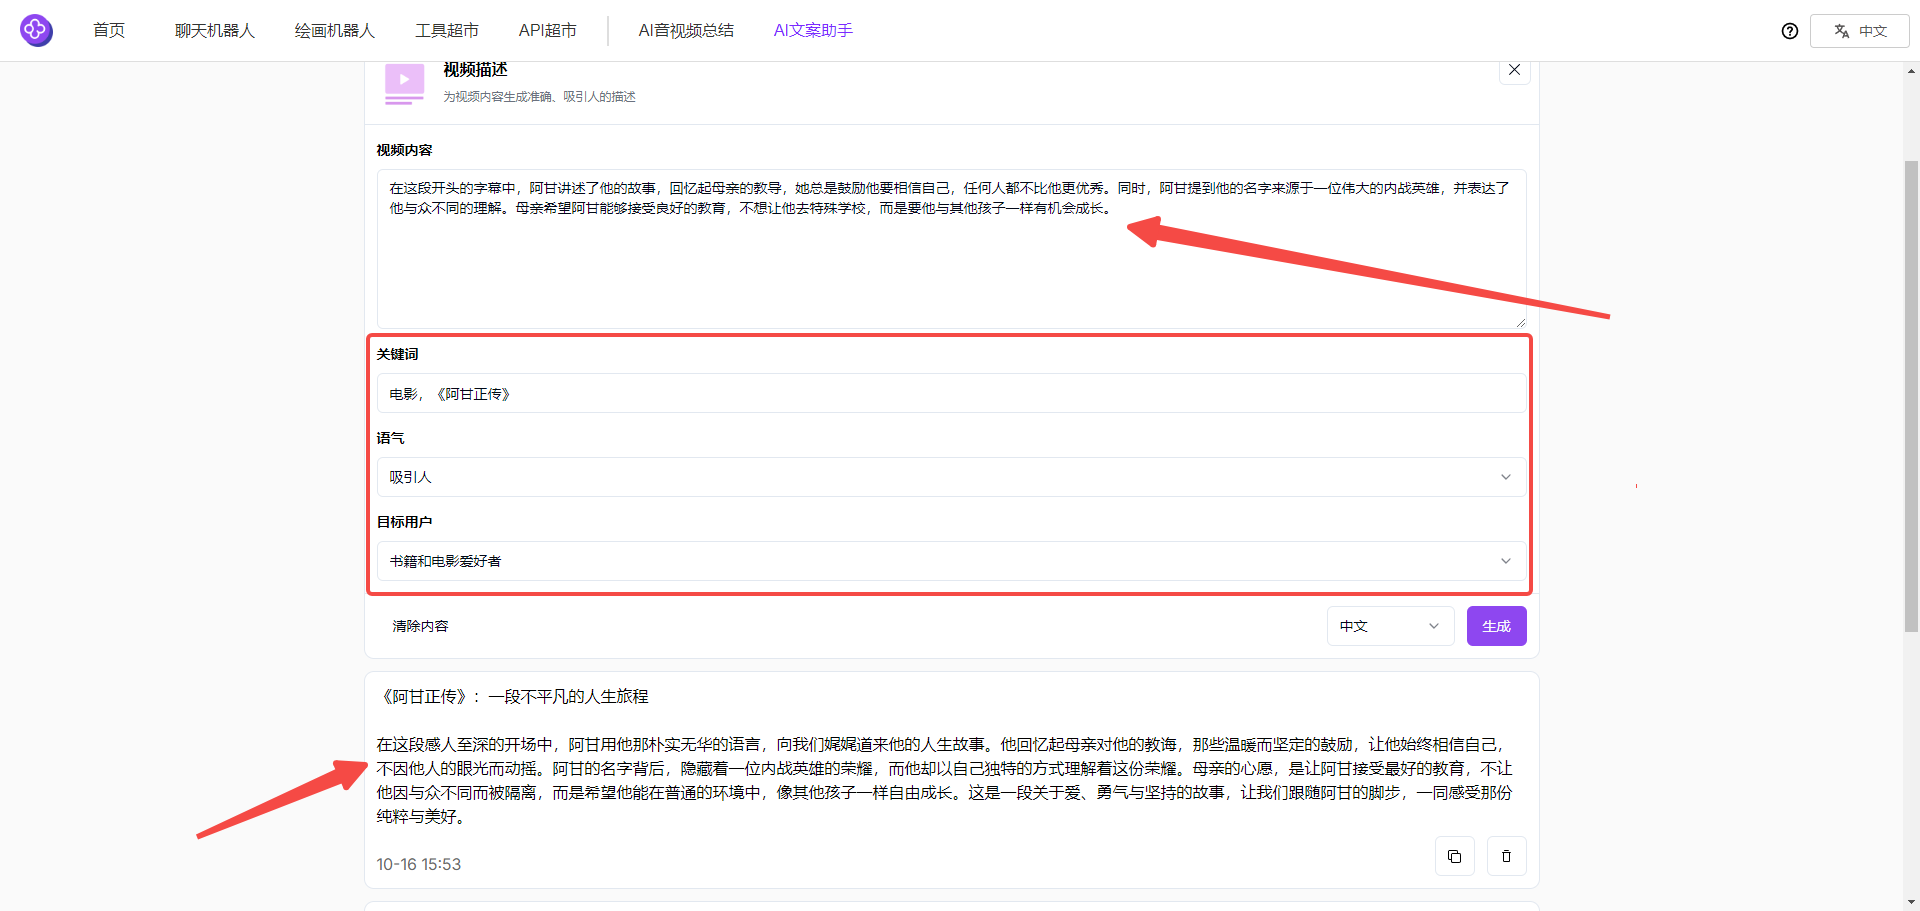Click the 生成 button
1920x911 pixels.
coord(1496,626)
